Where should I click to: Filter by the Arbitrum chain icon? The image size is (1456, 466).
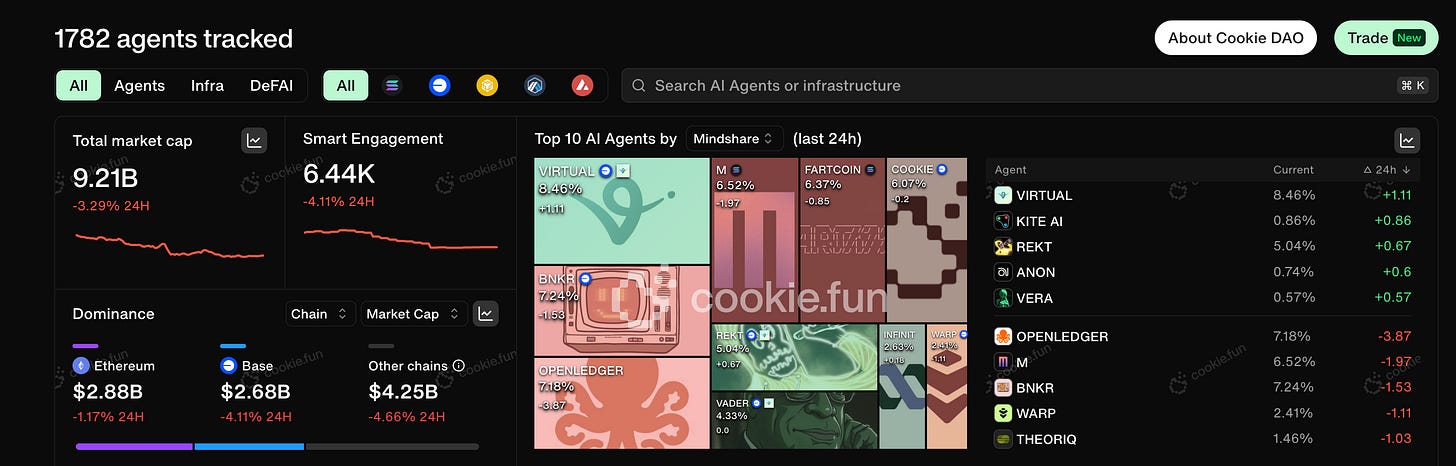[x=535, y=86]
